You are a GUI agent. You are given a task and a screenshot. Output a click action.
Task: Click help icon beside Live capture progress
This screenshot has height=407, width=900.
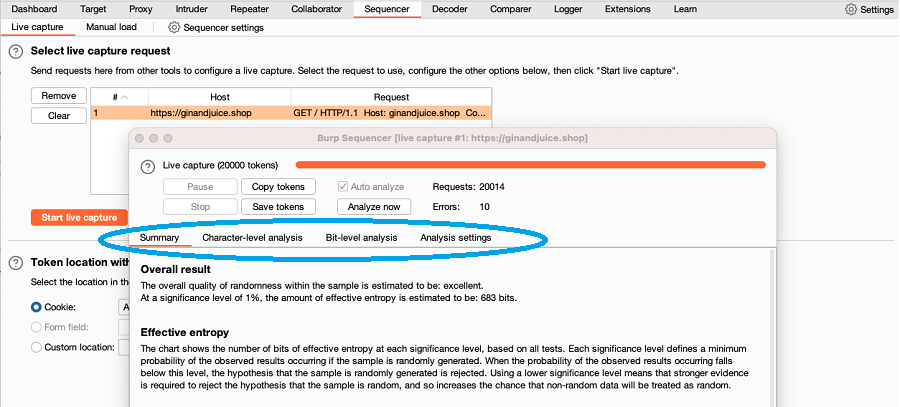click(148, 165)
